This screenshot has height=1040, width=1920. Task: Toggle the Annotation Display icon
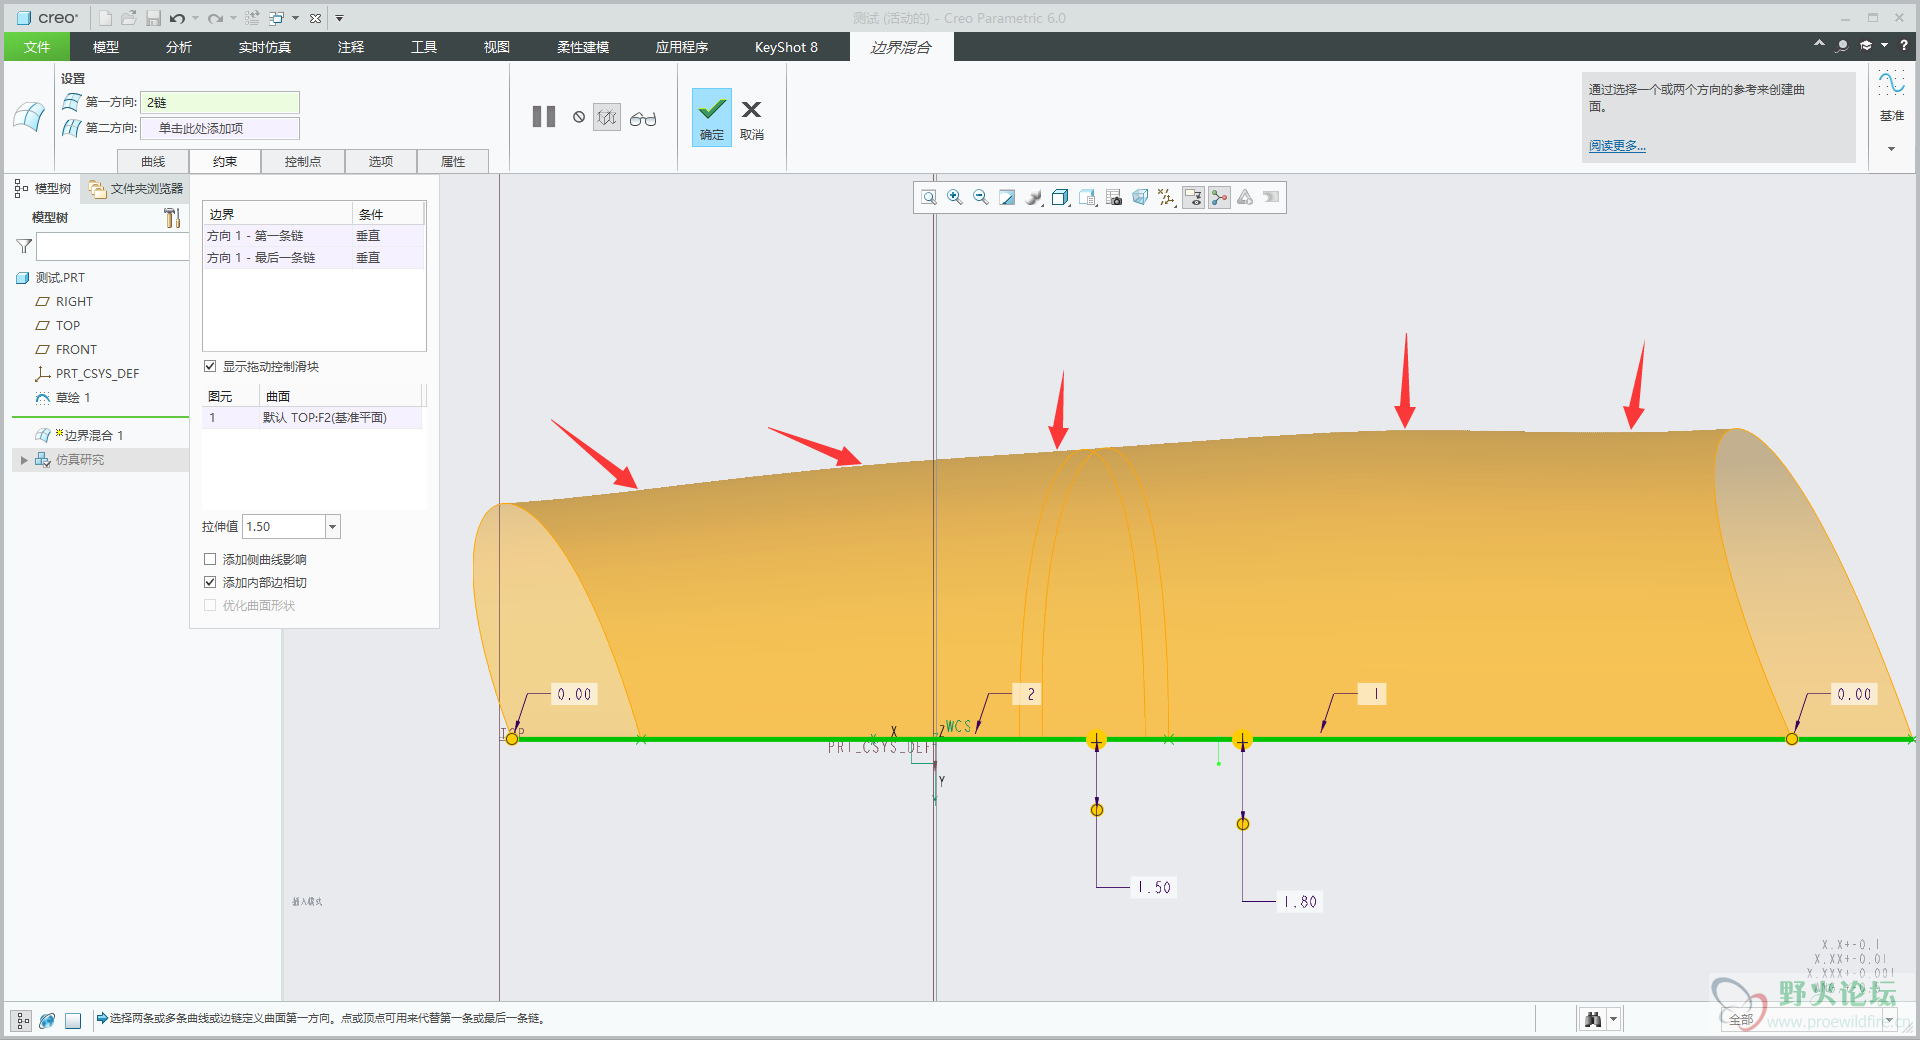[x=1193, y=198]
